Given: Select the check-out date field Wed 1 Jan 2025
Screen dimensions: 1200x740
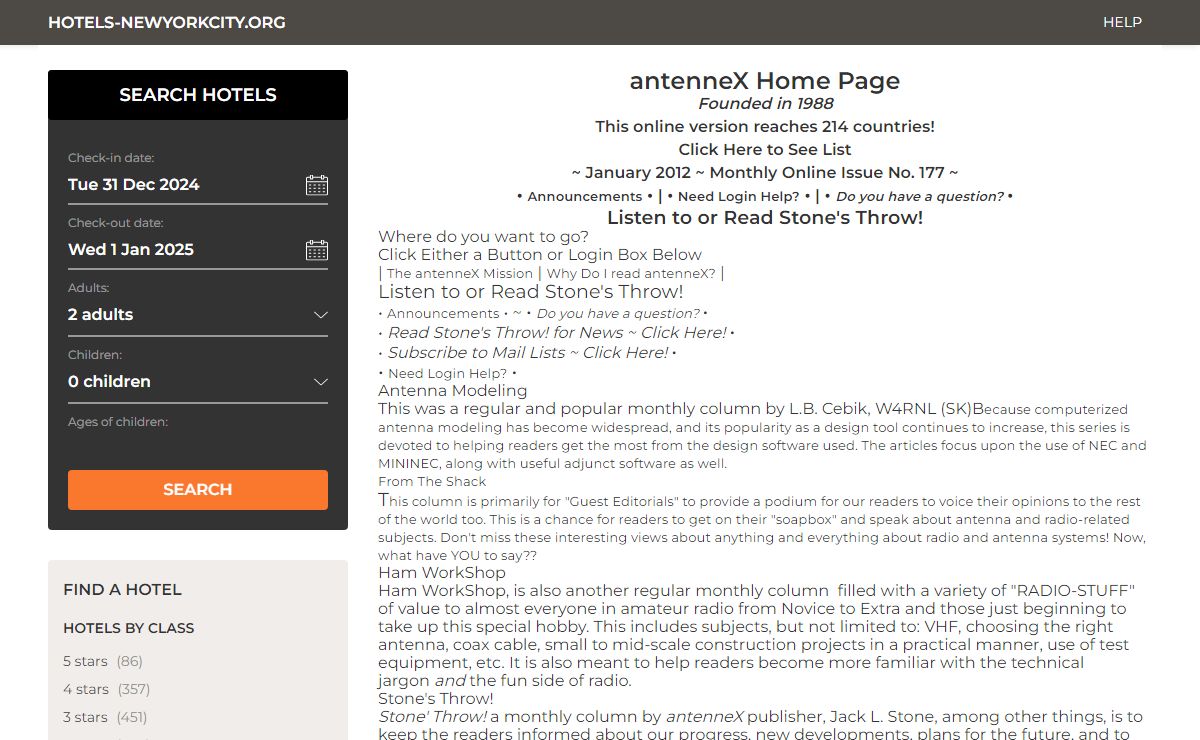Looking at the screenshot, I should coord(198,250).
